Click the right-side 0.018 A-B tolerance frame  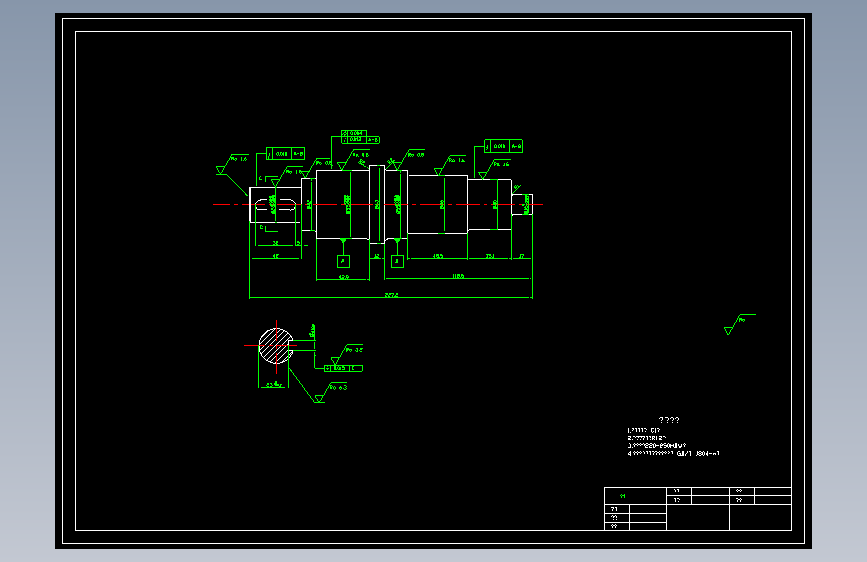pos(503,146)
